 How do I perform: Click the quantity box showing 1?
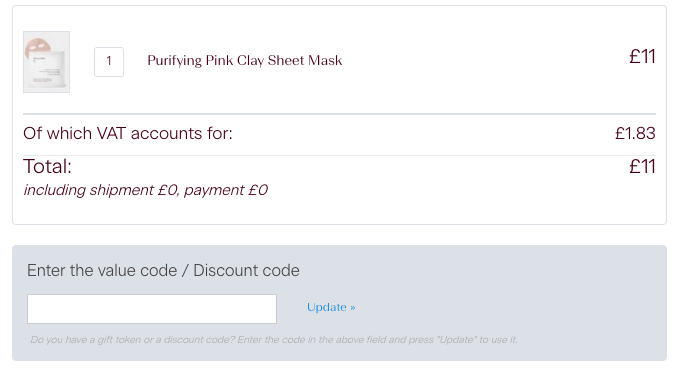tap(109, 62)
